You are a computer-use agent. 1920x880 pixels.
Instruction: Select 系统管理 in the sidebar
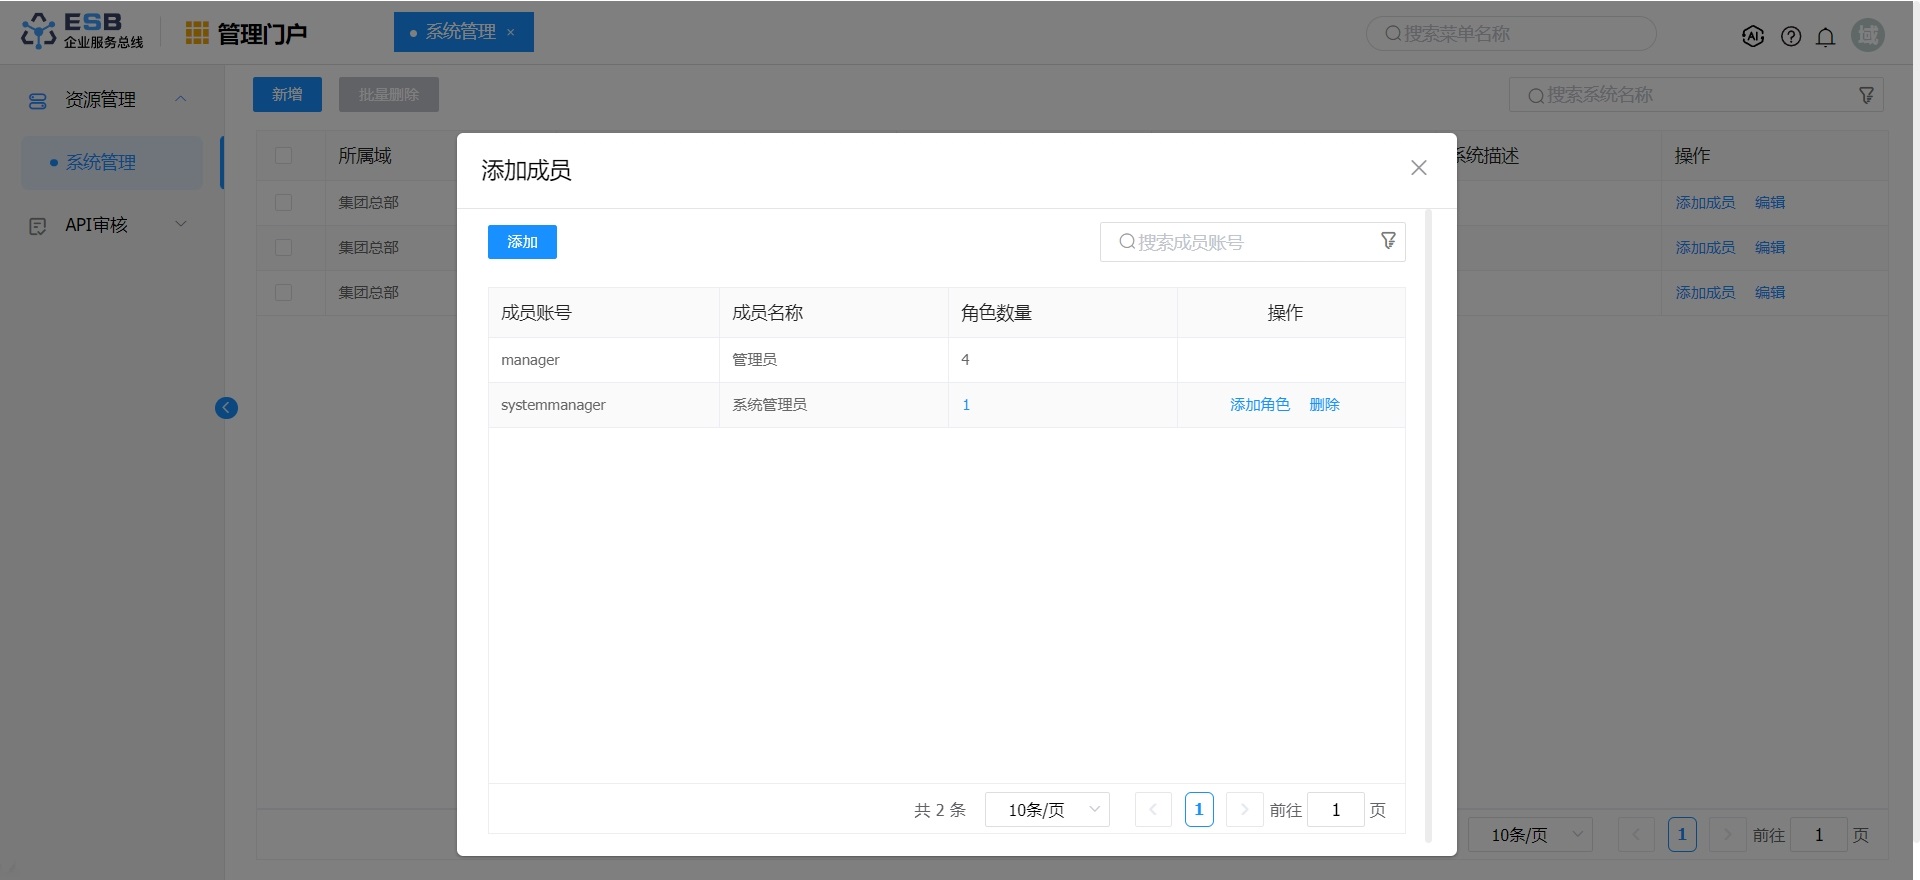point(101,162)
